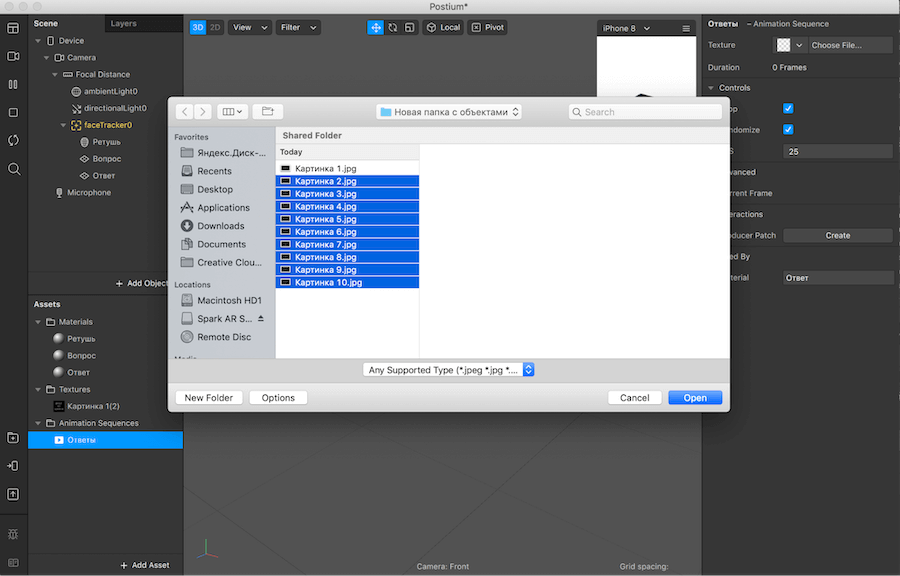Select the move tool in viewport toolbar
This screenshot has width=900, height=576.
point(375,28)
